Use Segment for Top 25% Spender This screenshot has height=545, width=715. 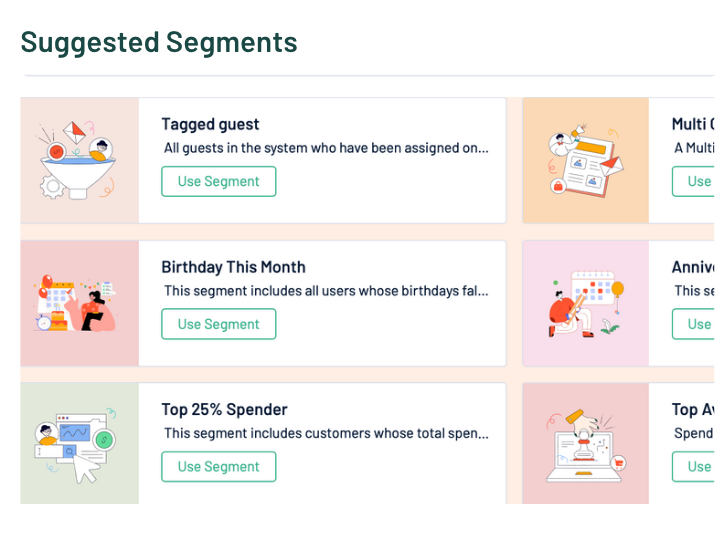point(218,466)
